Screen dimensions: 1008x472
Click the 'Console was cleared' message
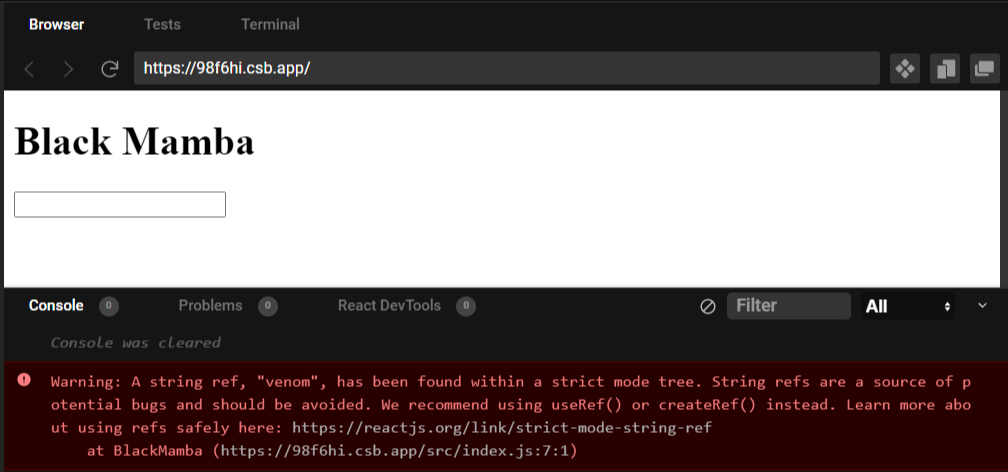pyautogui.click(x=136, y=343)
